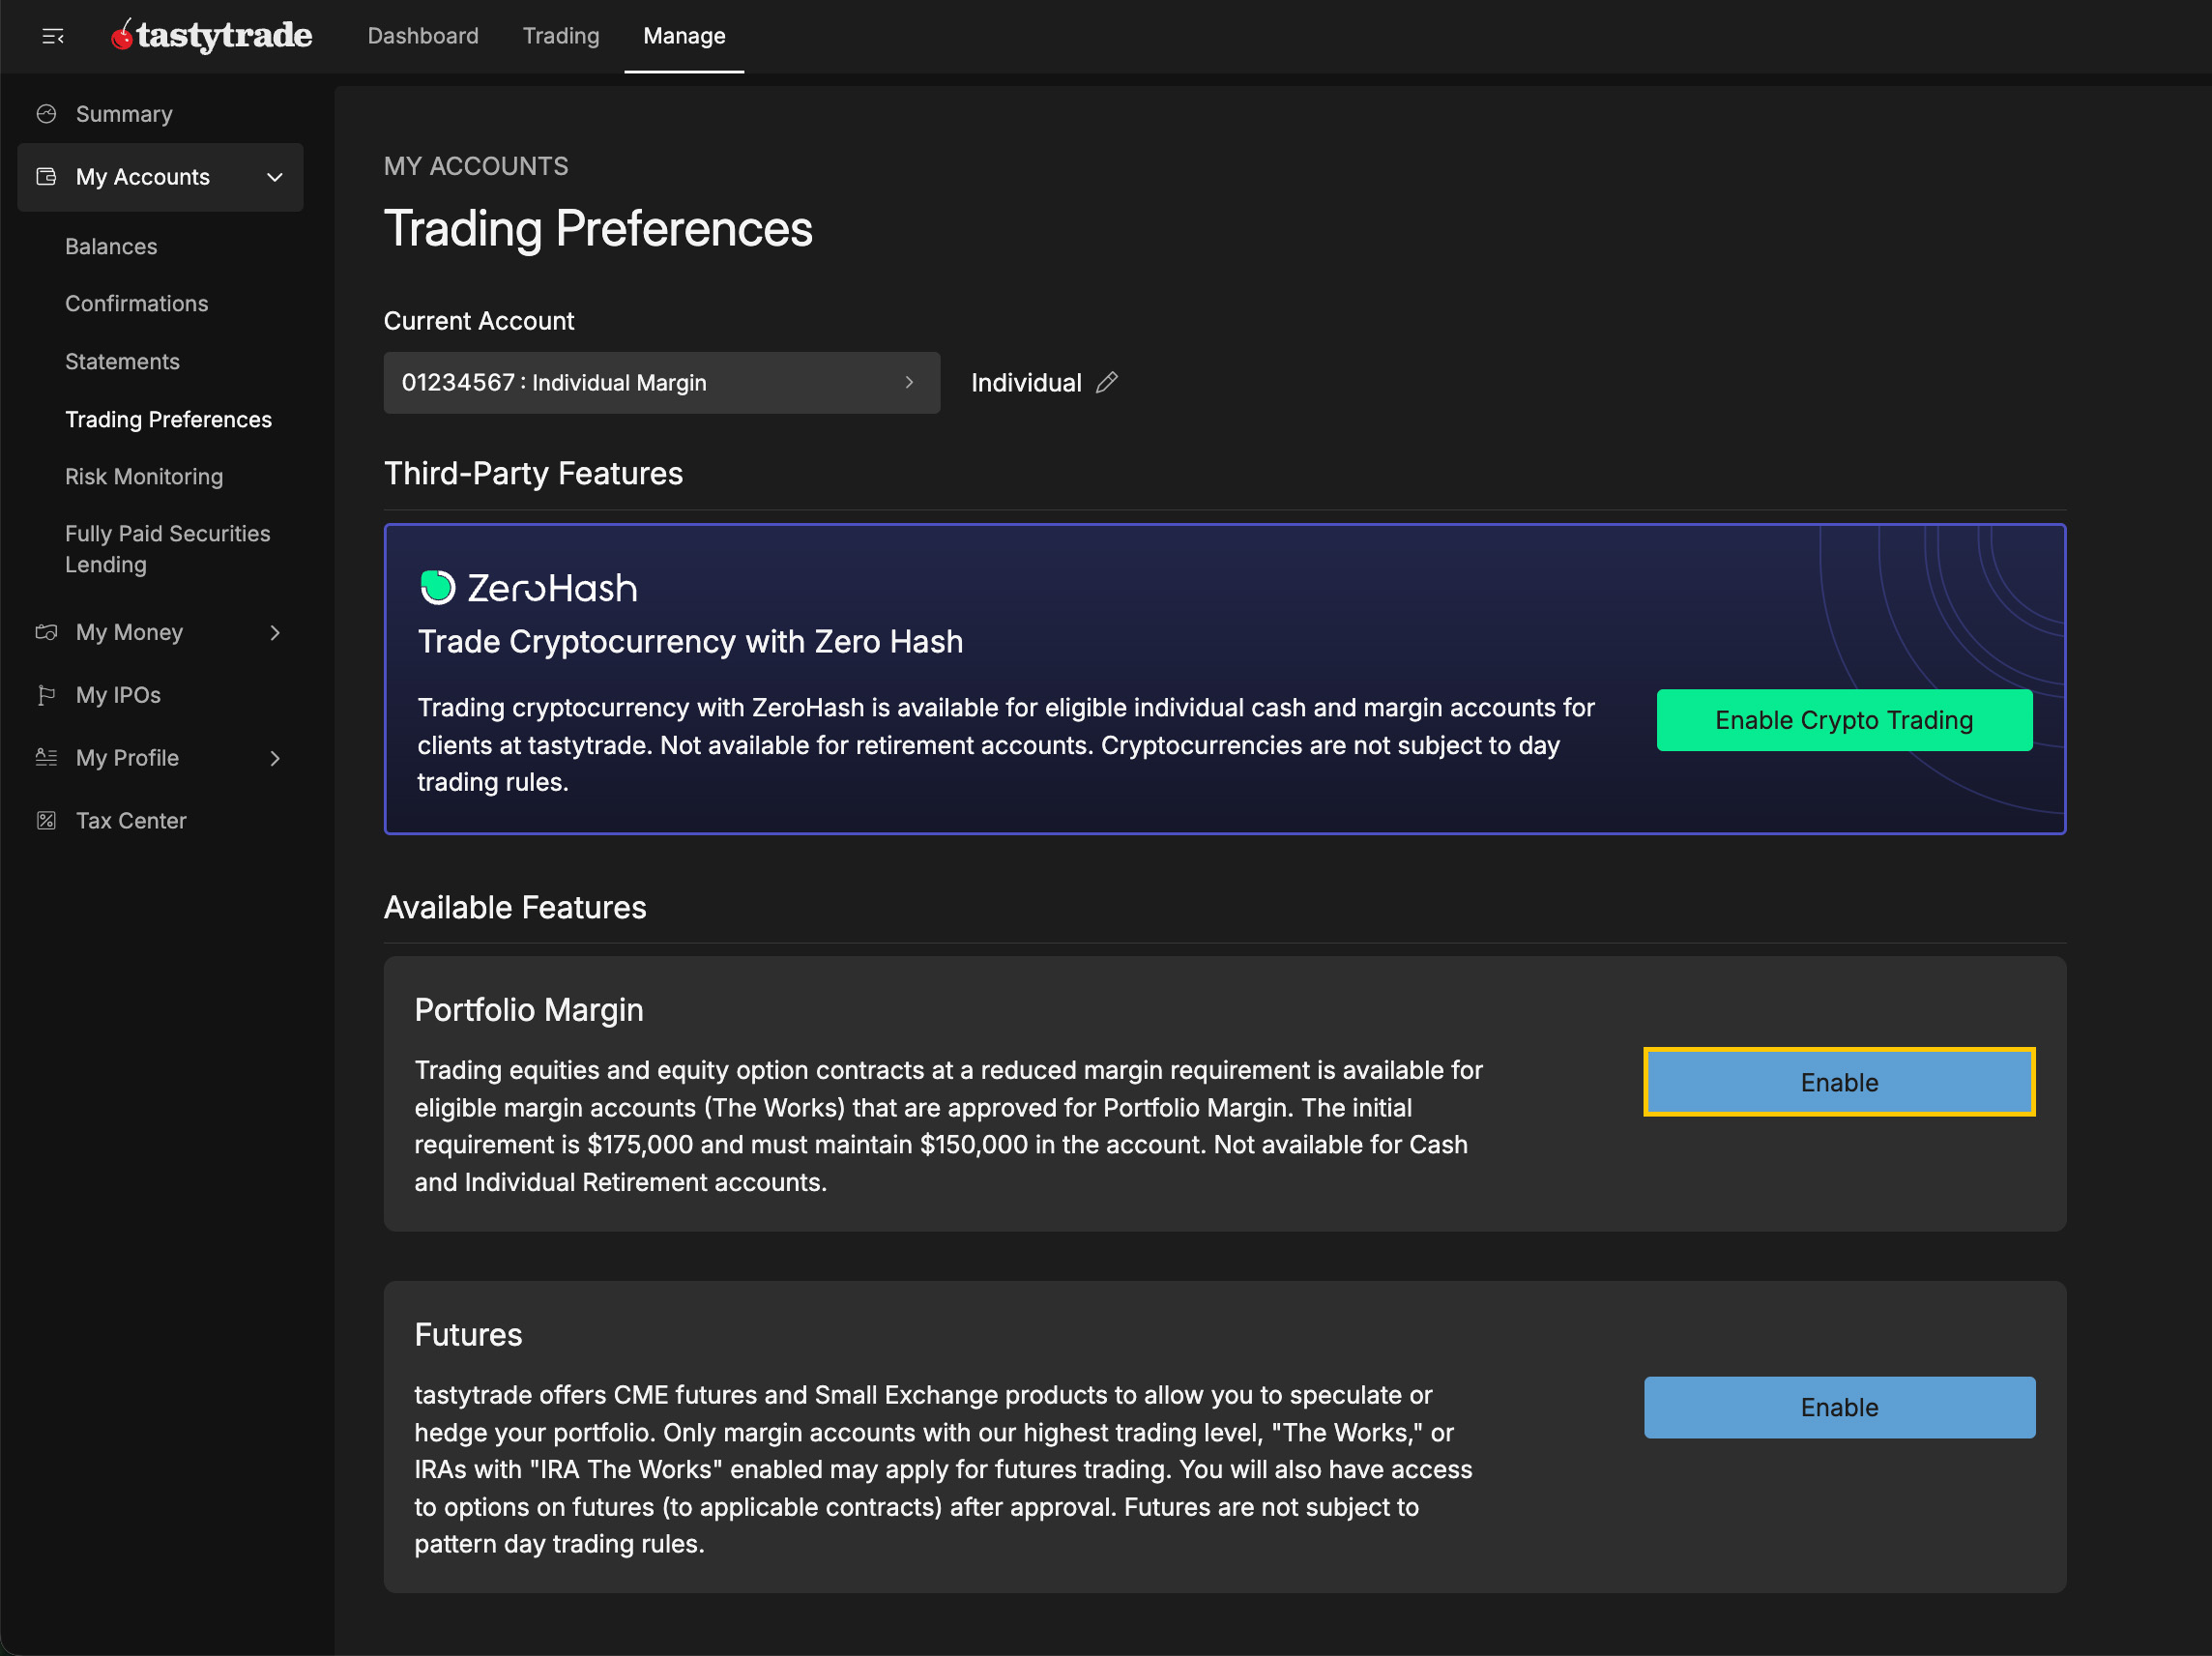Screen dimensions: 2212x1656
Task: Collapse the sidebar via hamburger icon
Action: (x=53, y=37)
